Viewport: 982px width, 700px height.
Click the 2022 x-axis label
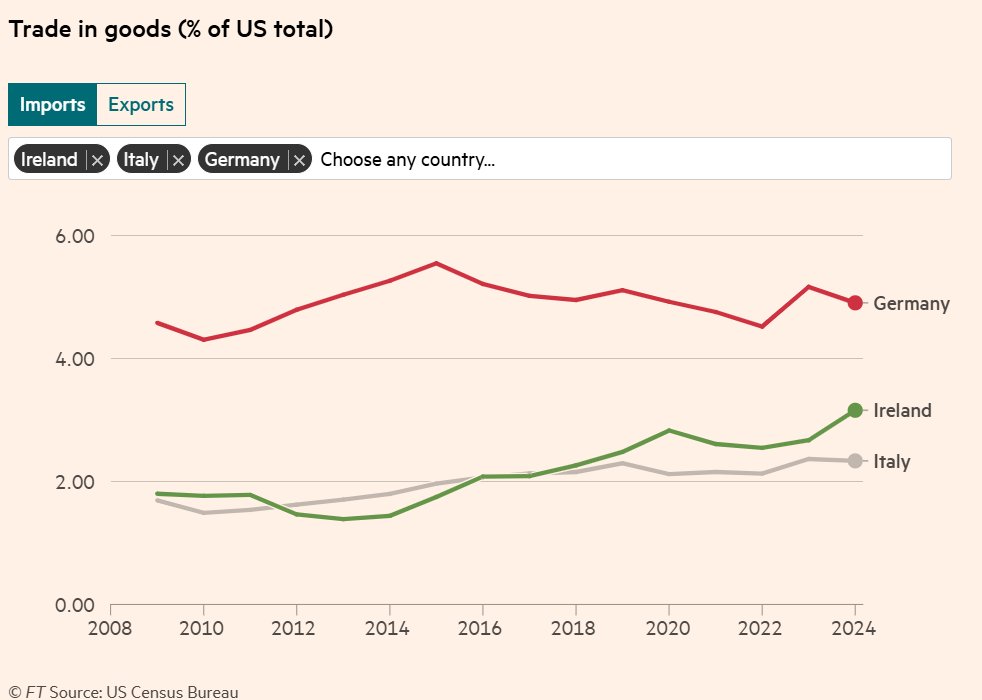tap(760, 628)
